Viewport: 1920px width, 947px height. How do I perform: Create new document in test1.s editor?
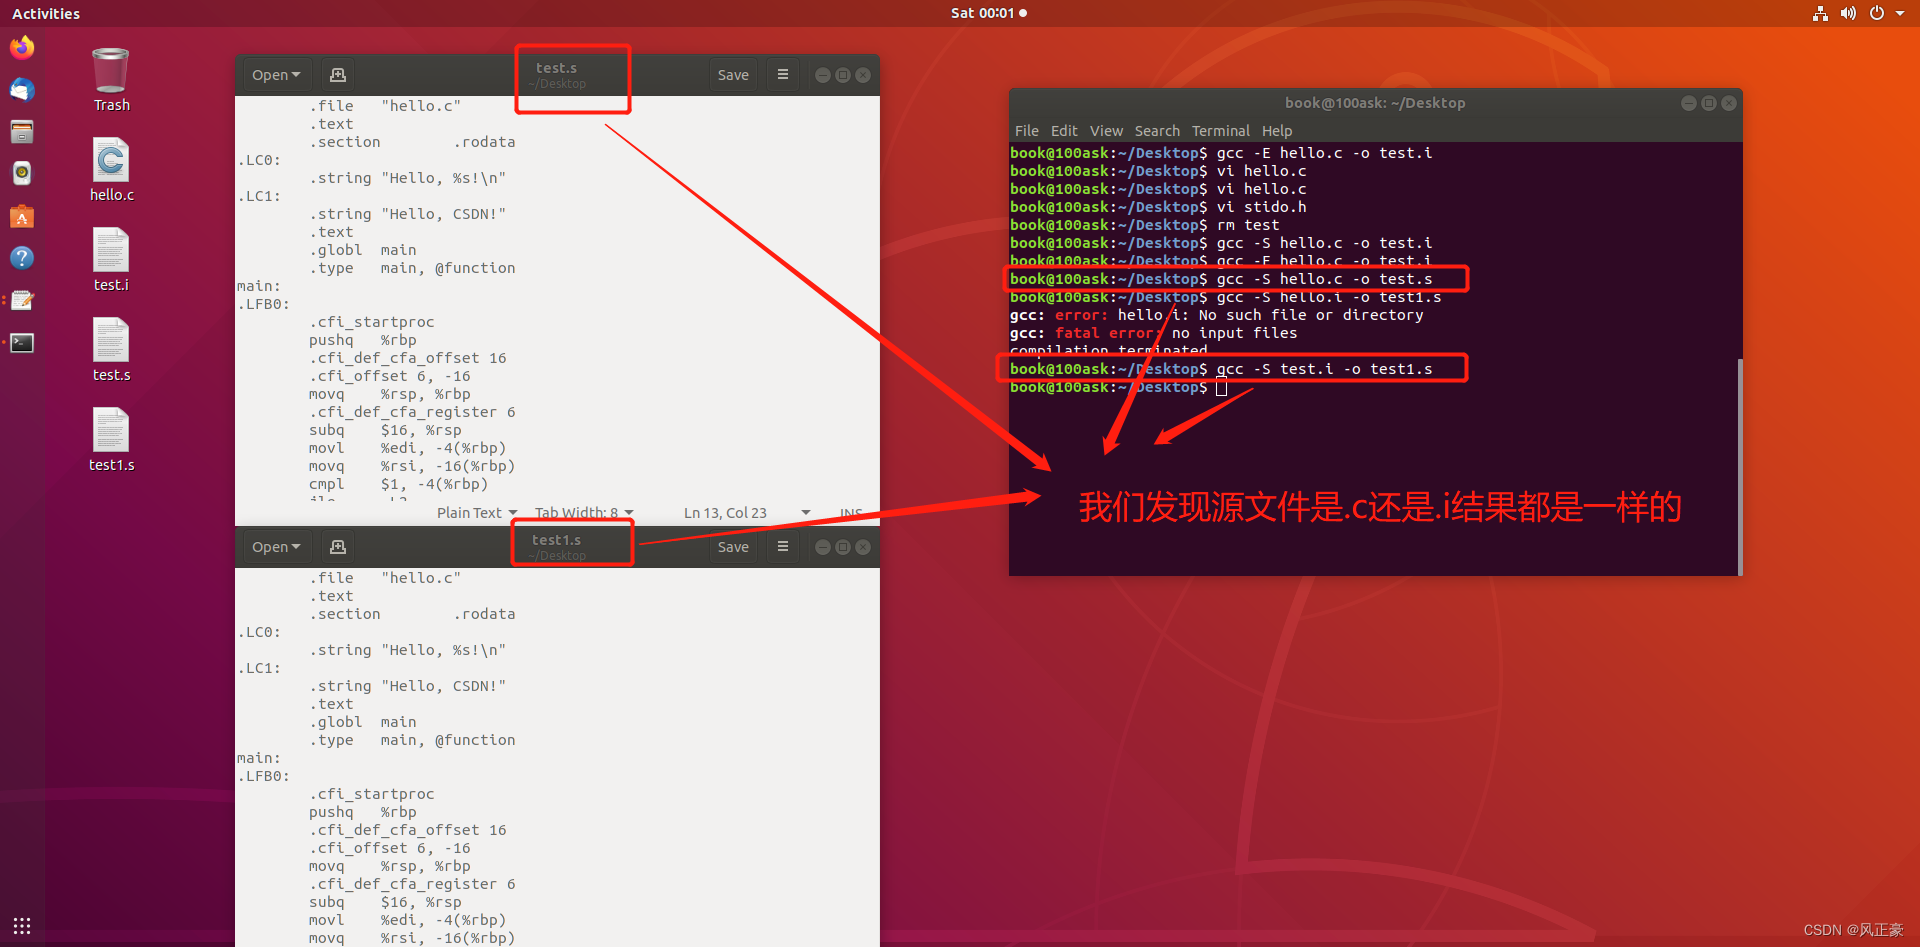(x=338, y=547)
